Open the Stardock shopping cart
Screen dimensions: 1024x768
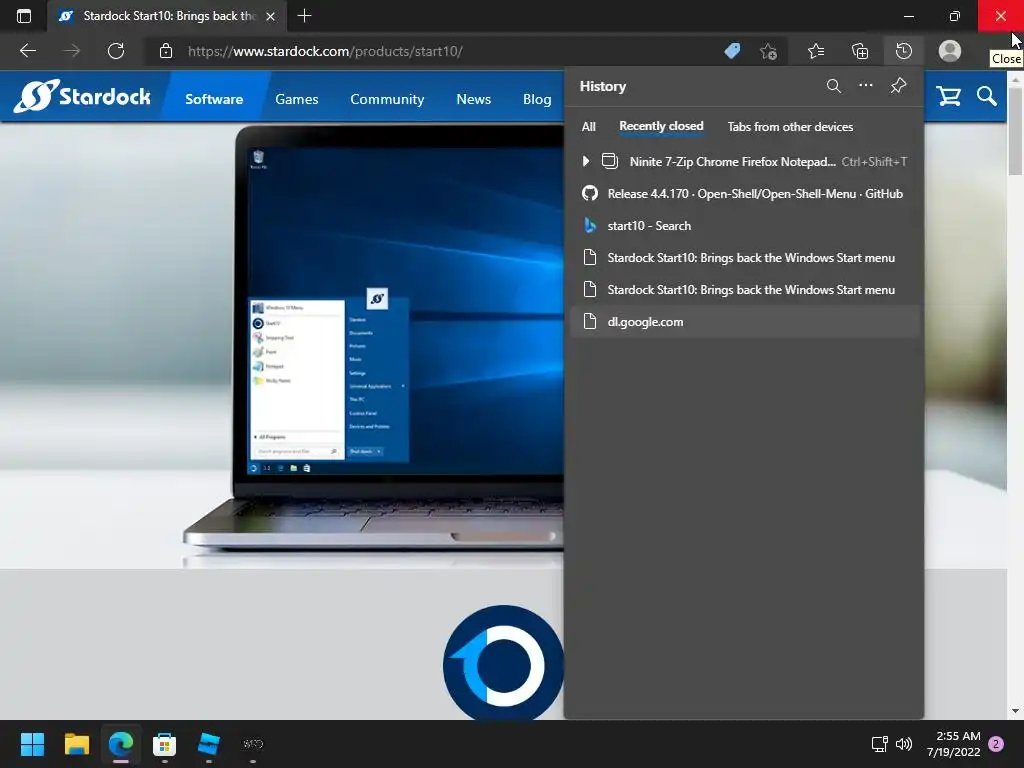click(948, 96)
